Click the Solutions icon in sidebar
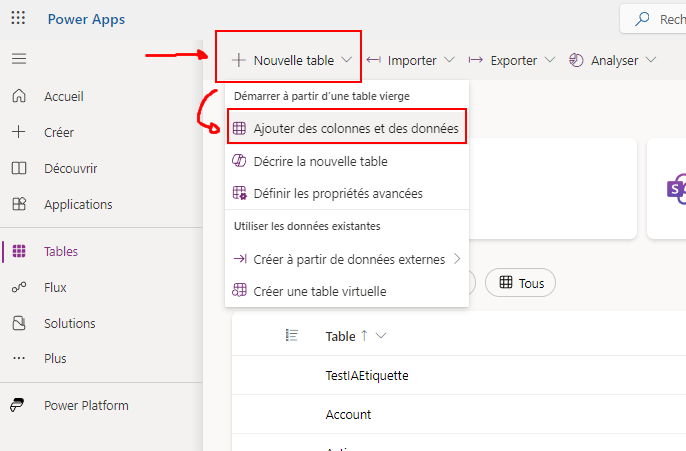 pyautogui.click(x=19, y=323)
